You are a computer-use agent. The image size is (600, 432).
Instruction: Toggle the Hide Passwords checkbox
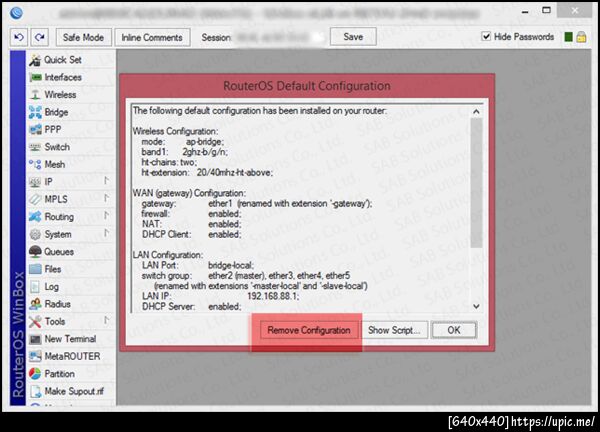(x=486, y=37)
